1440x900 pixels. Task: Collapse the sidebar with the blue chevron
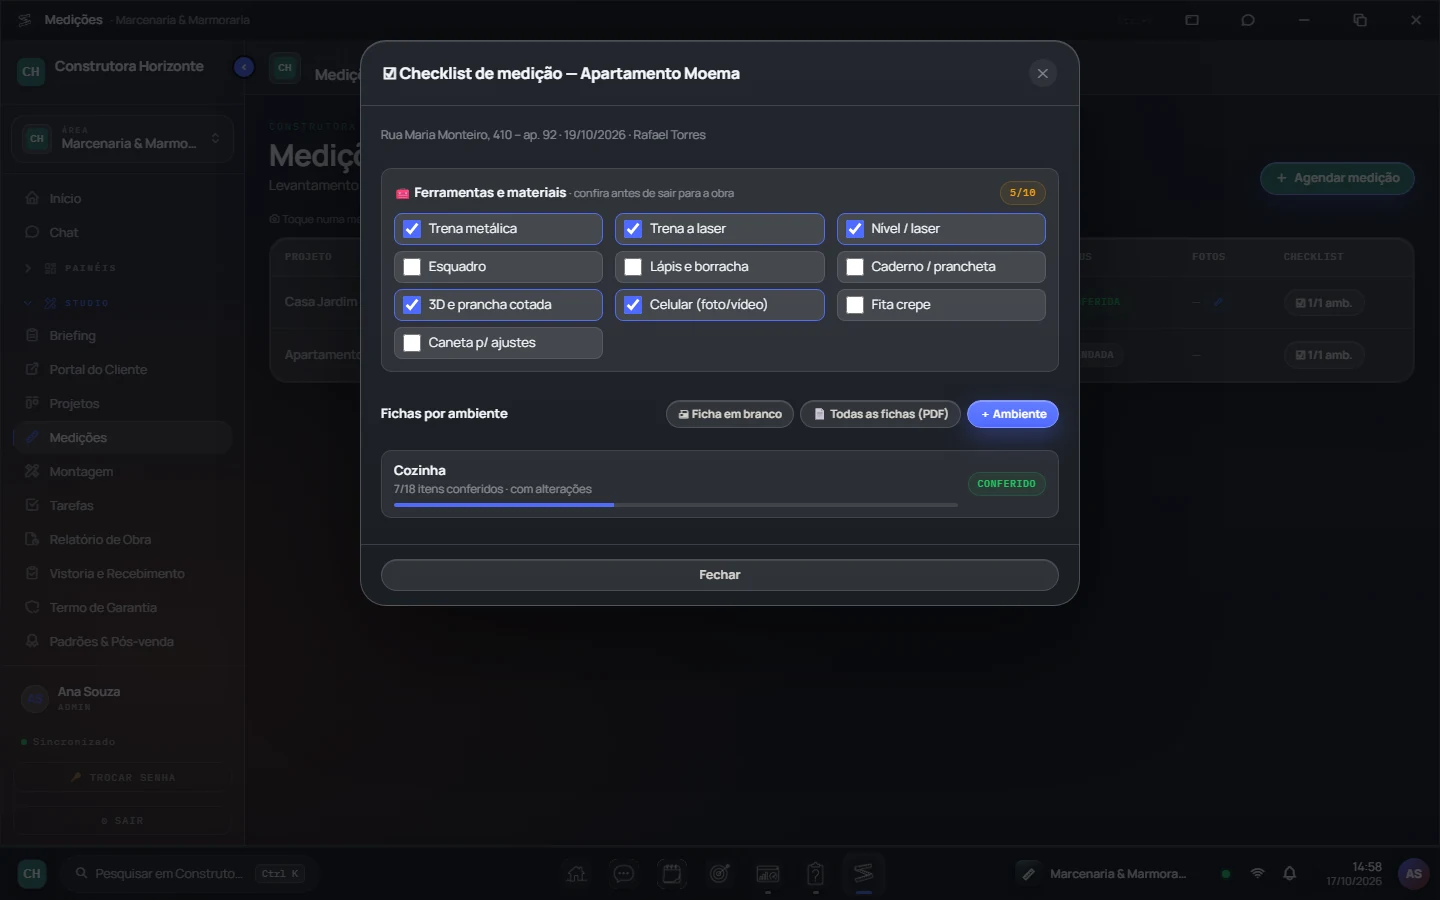coord(244,67)
